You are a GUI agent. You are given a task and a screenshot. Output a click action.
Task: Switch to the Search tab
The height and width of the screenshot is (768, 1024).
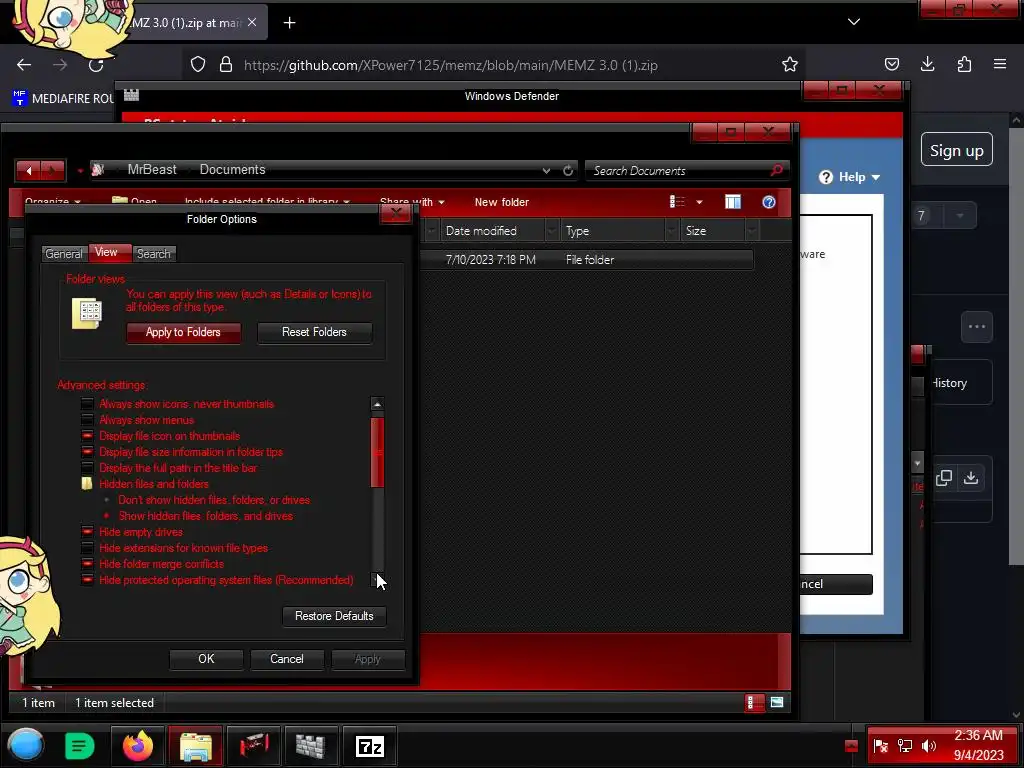tap(153, 253)
